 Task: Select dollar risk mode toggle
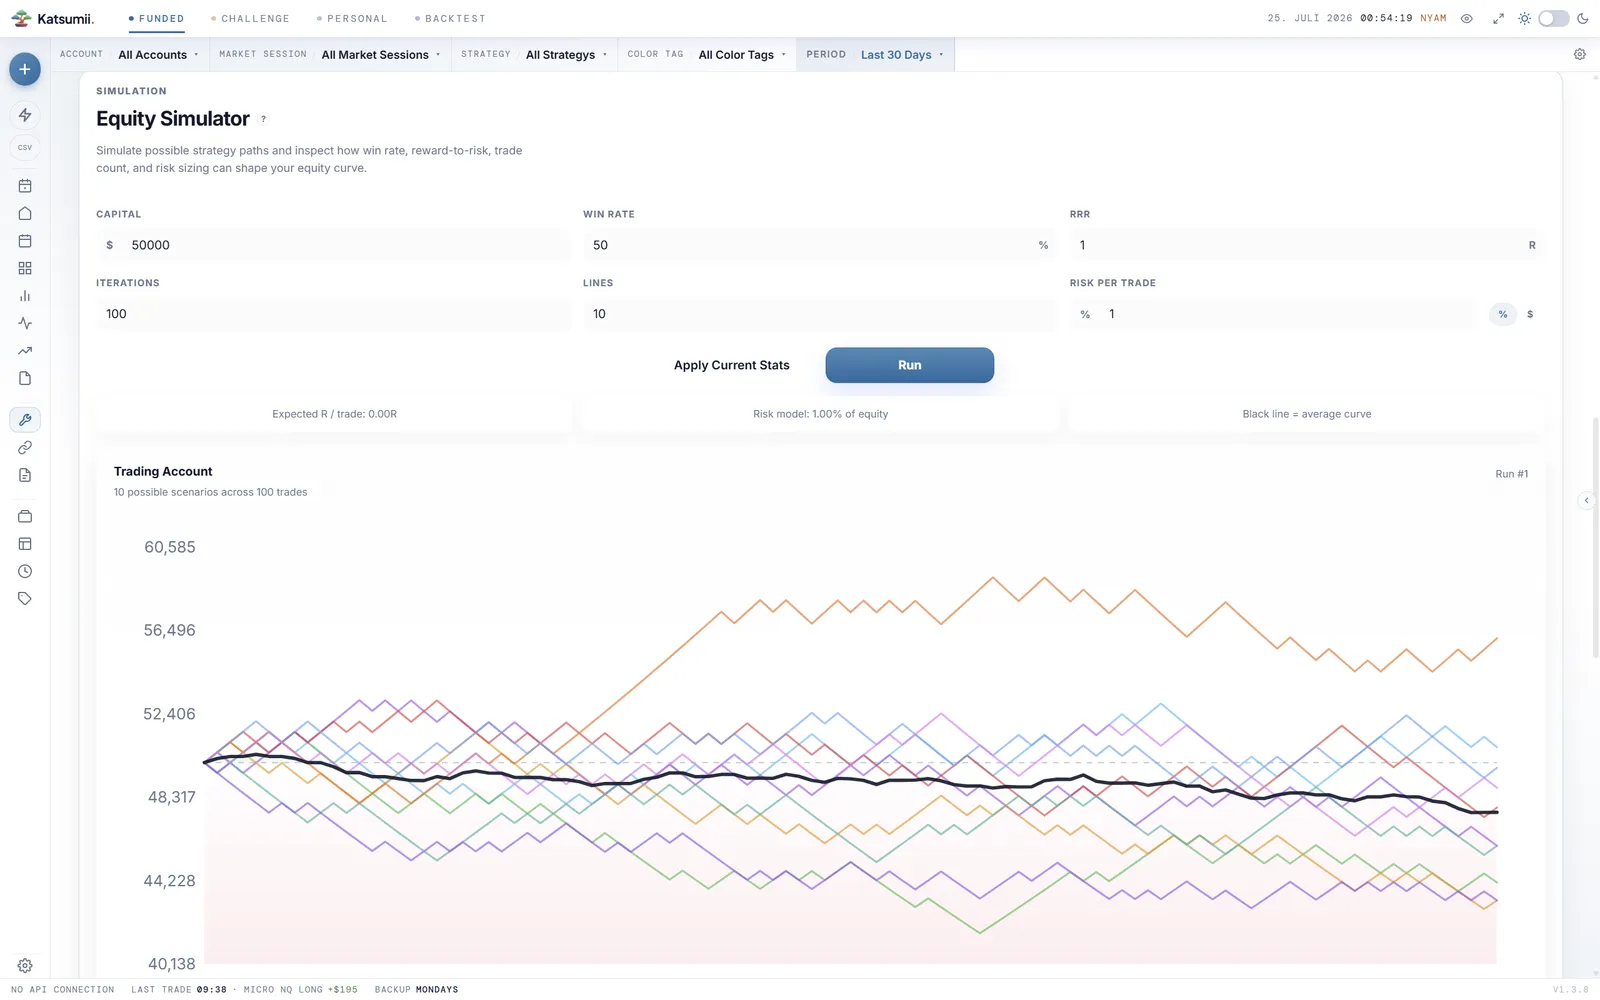tap(1530, 314)
